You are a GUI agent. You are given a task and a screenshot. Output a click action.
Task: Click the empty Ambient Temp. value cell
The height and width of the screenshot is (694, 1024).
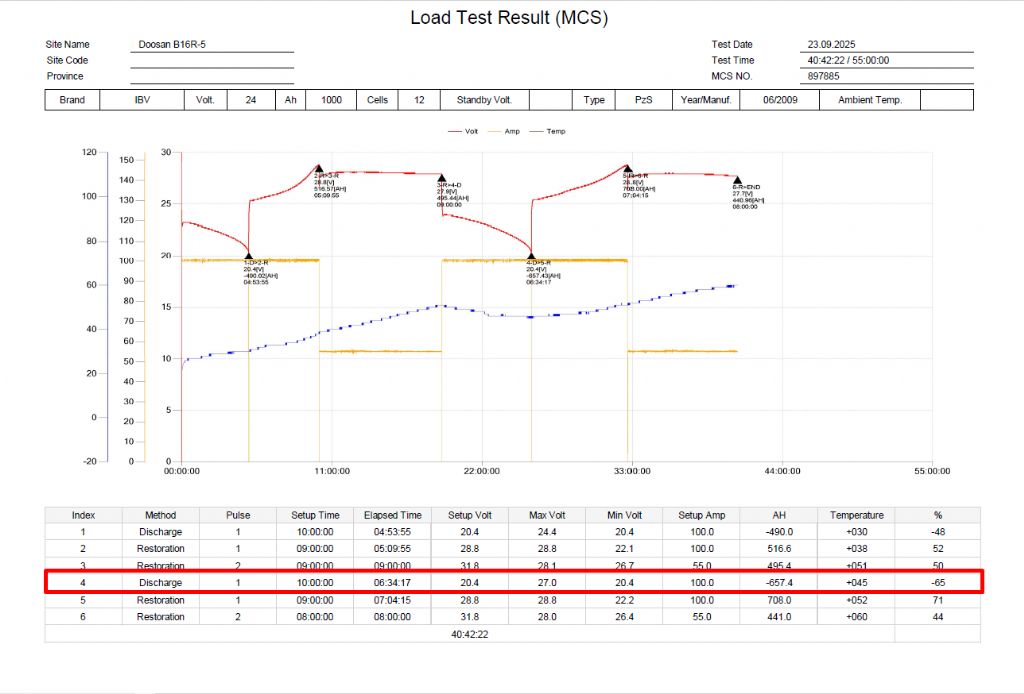946,100
